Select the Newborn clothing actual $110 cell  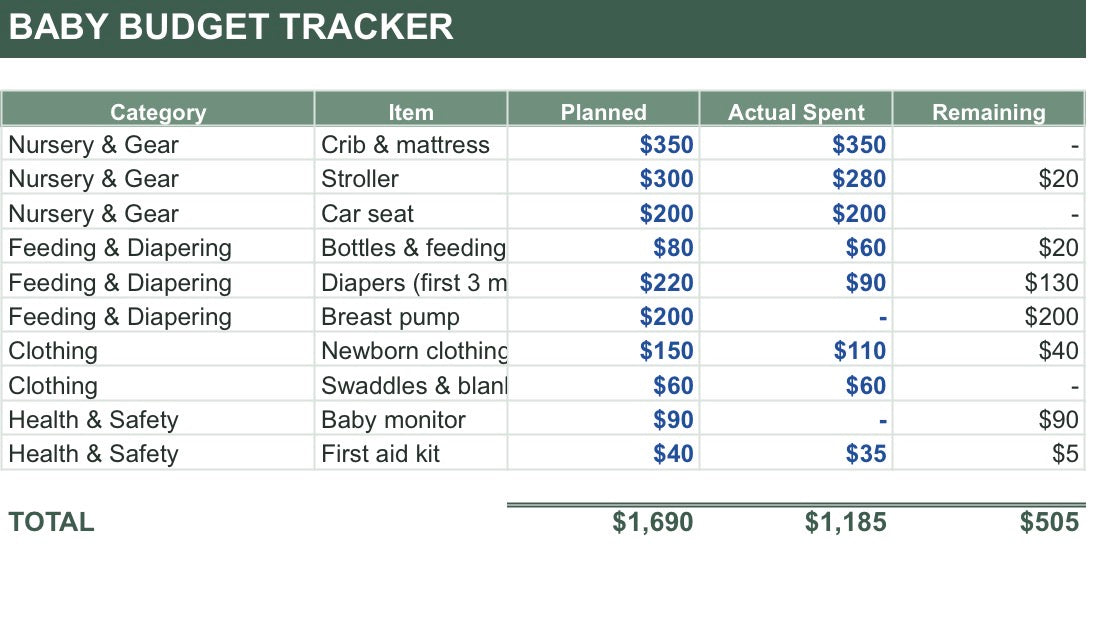tap(796, 350)
